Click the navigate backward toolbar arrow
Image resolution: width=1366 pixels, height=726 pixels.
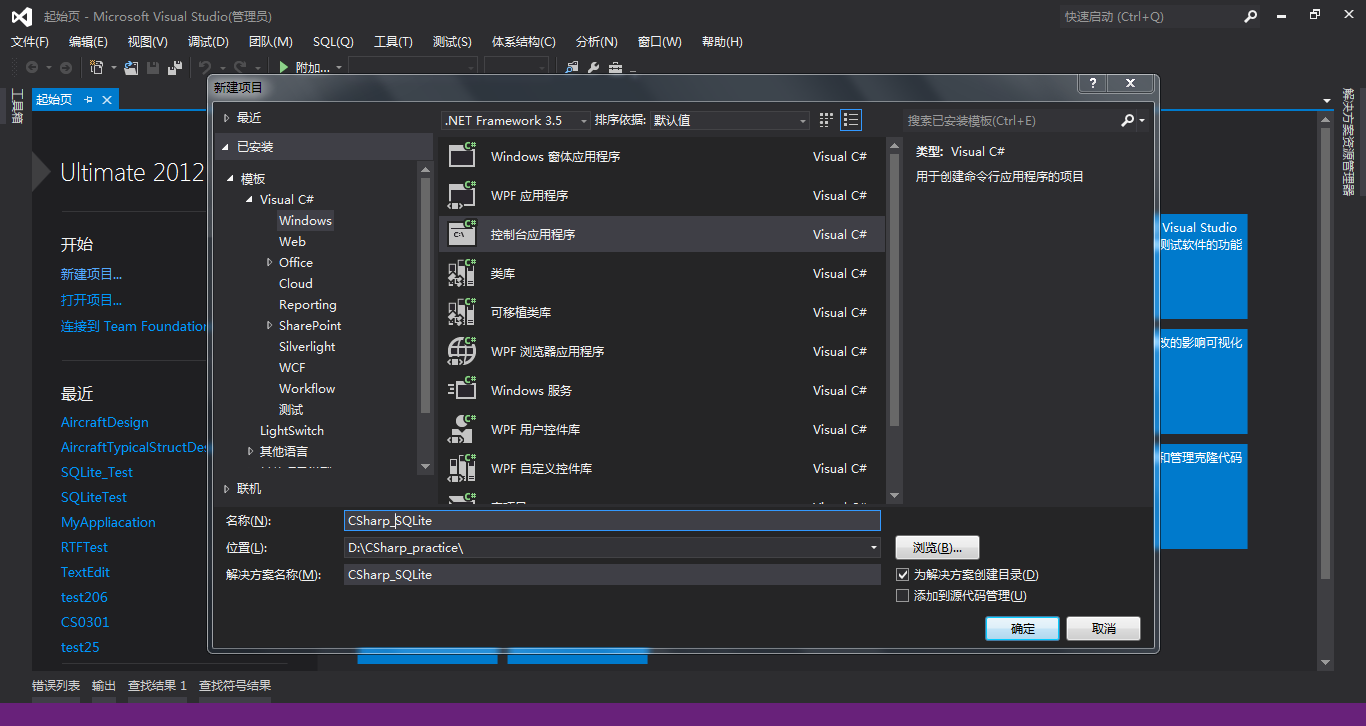[32, 67]
